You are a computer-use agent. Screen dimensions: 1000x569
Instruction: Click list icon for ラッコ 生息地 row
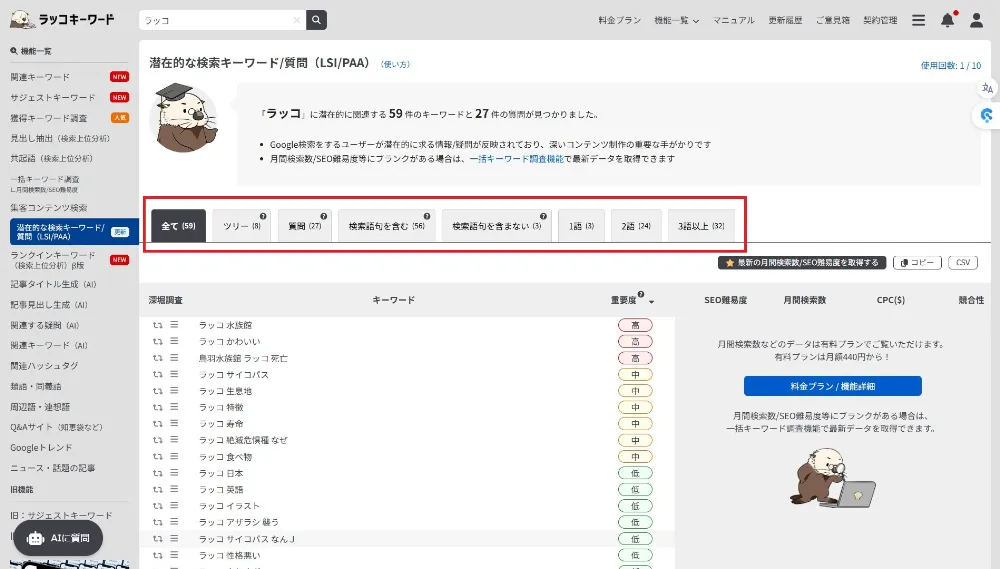[x=174, y=391]
